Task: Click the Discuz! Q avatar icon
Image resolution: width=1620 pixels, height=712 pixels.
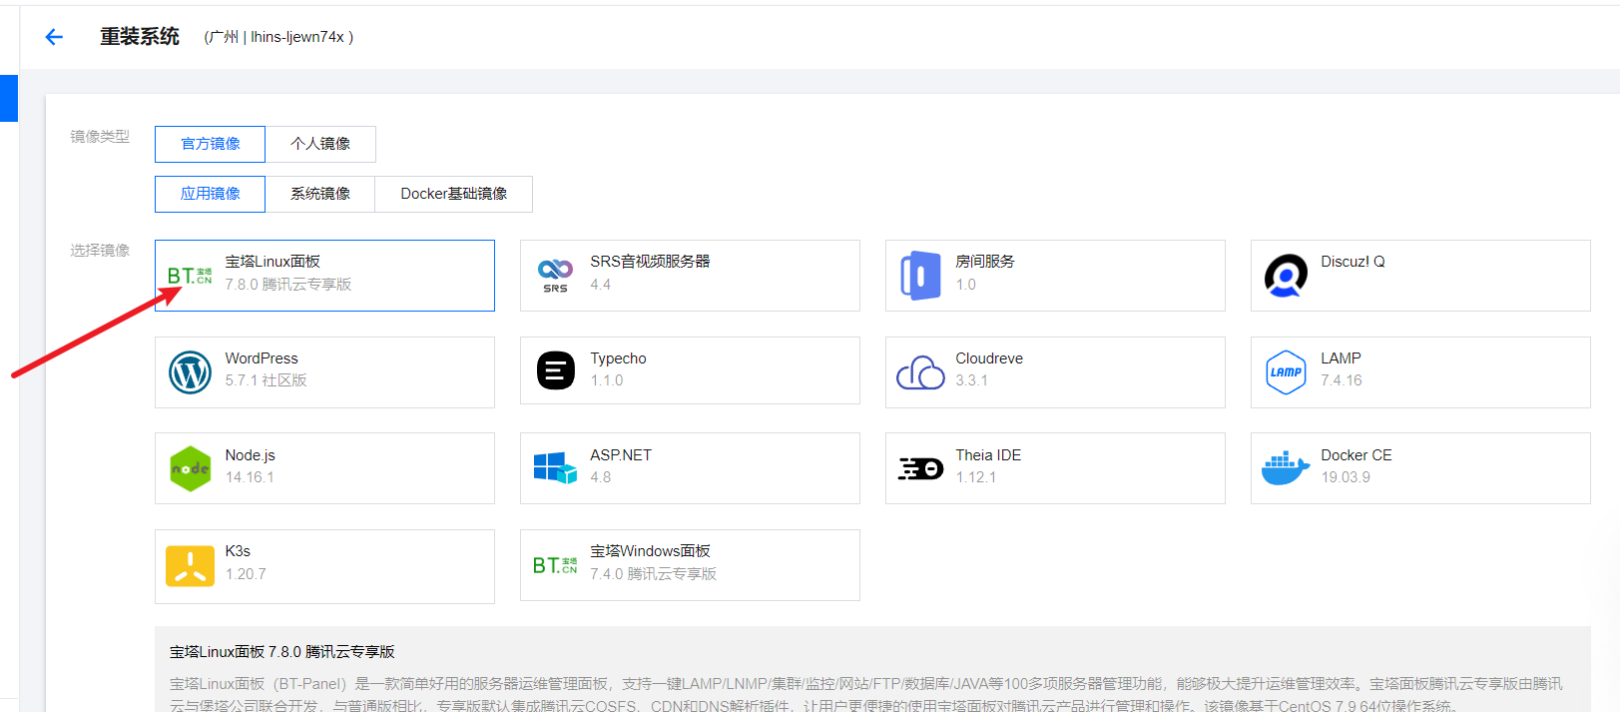Action: tap(1286, 276)
